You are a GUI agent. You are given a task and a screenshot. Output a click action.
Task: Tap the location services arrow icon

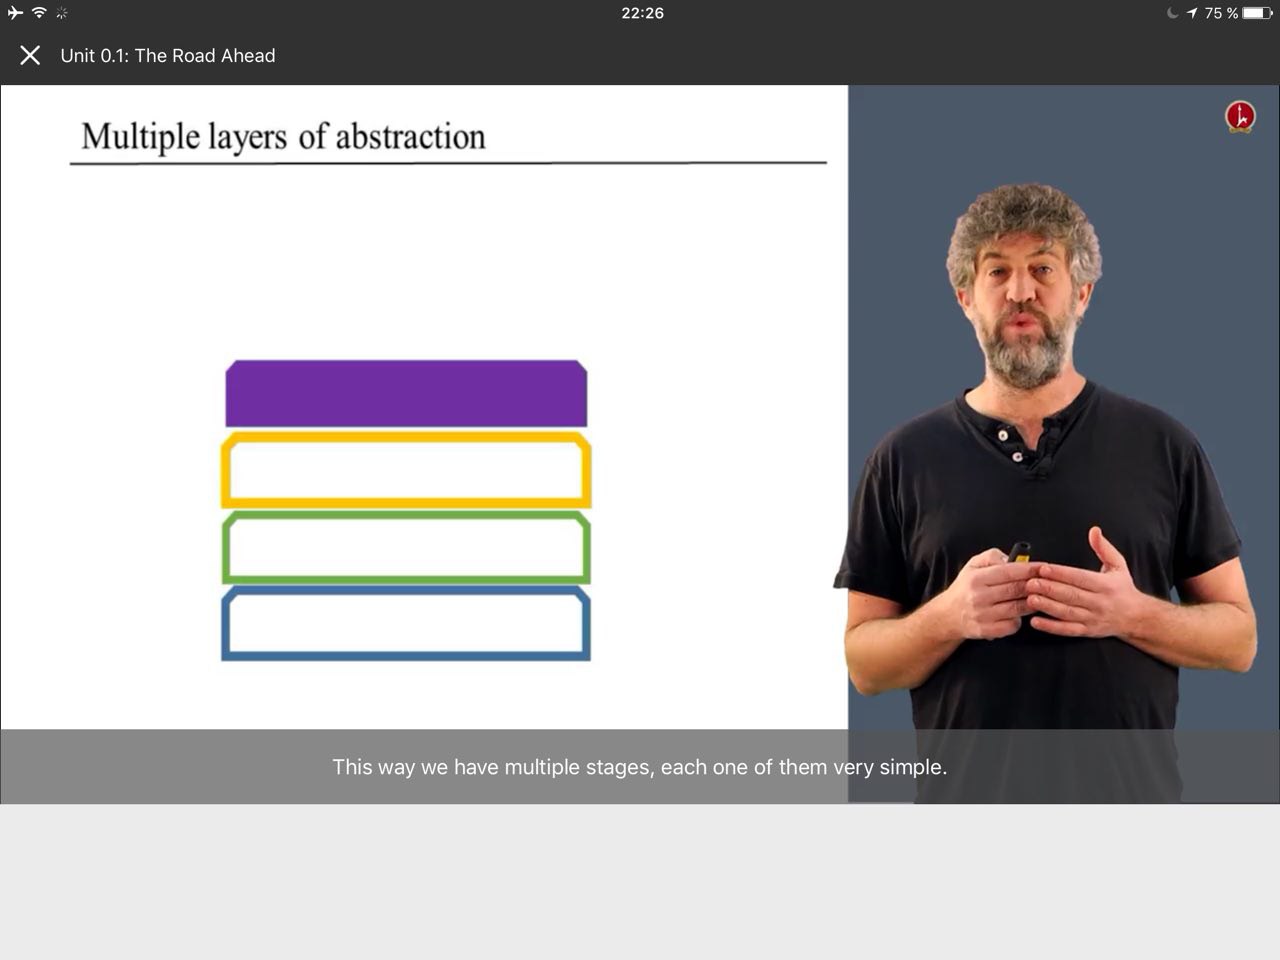[x=1192, y=13]
